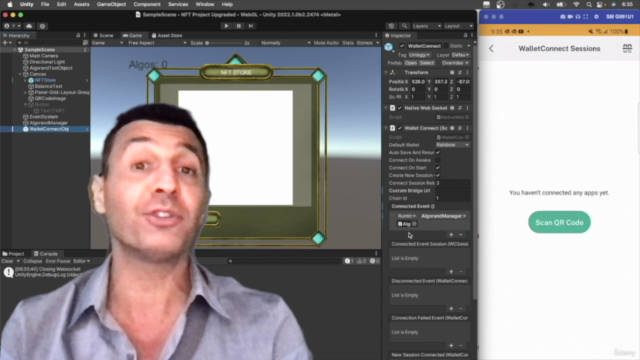Select Main Camera in Hierarchy

(44, 56)
